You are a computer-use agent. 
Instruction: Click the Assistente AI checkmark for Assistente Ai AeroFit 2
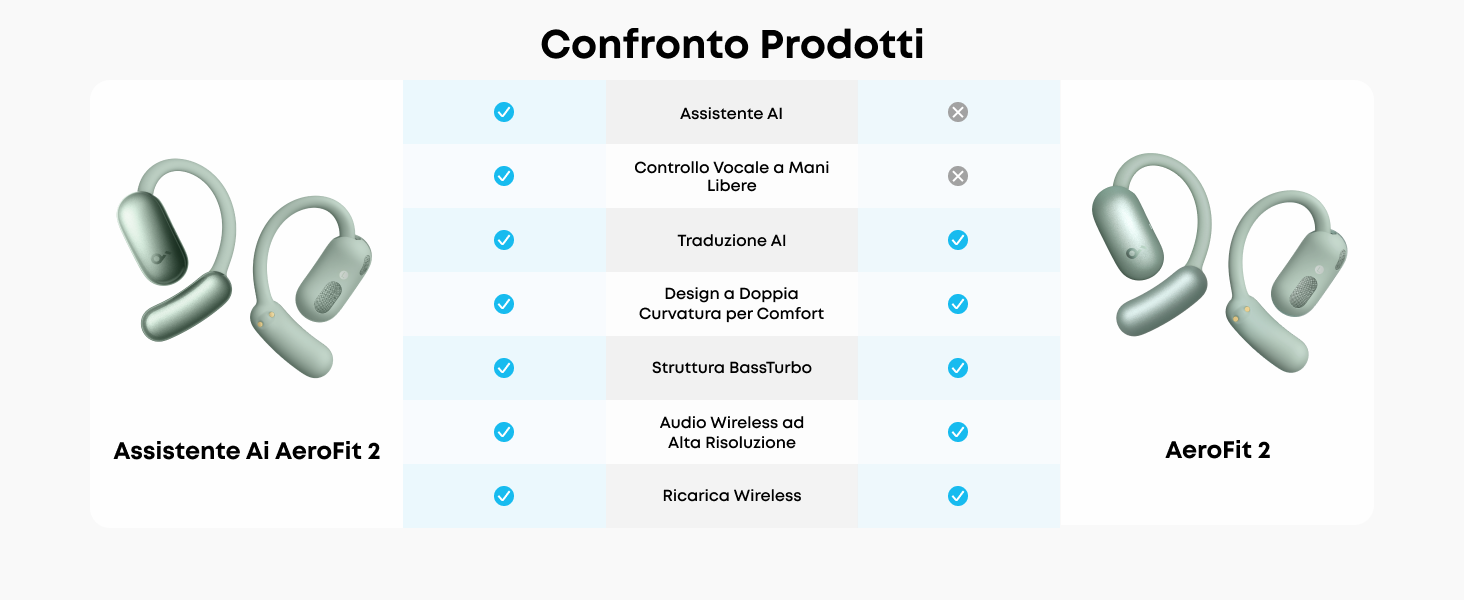(504, 112)
